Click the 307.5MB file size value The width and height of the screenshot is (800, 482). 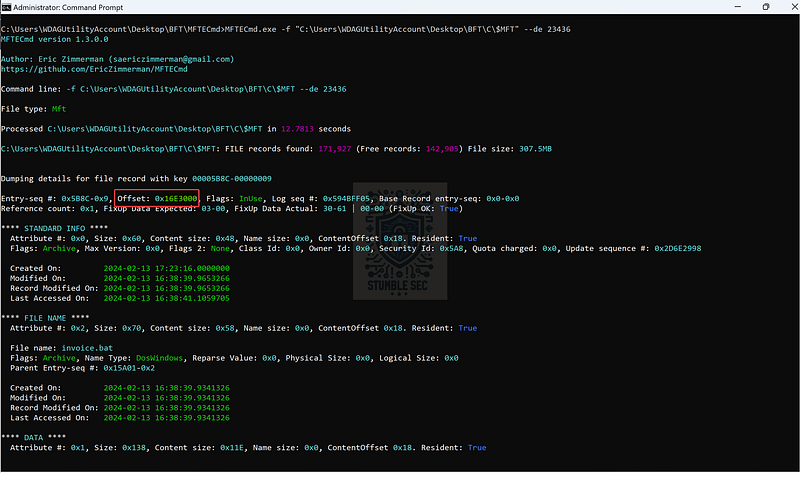click(535, 149)
